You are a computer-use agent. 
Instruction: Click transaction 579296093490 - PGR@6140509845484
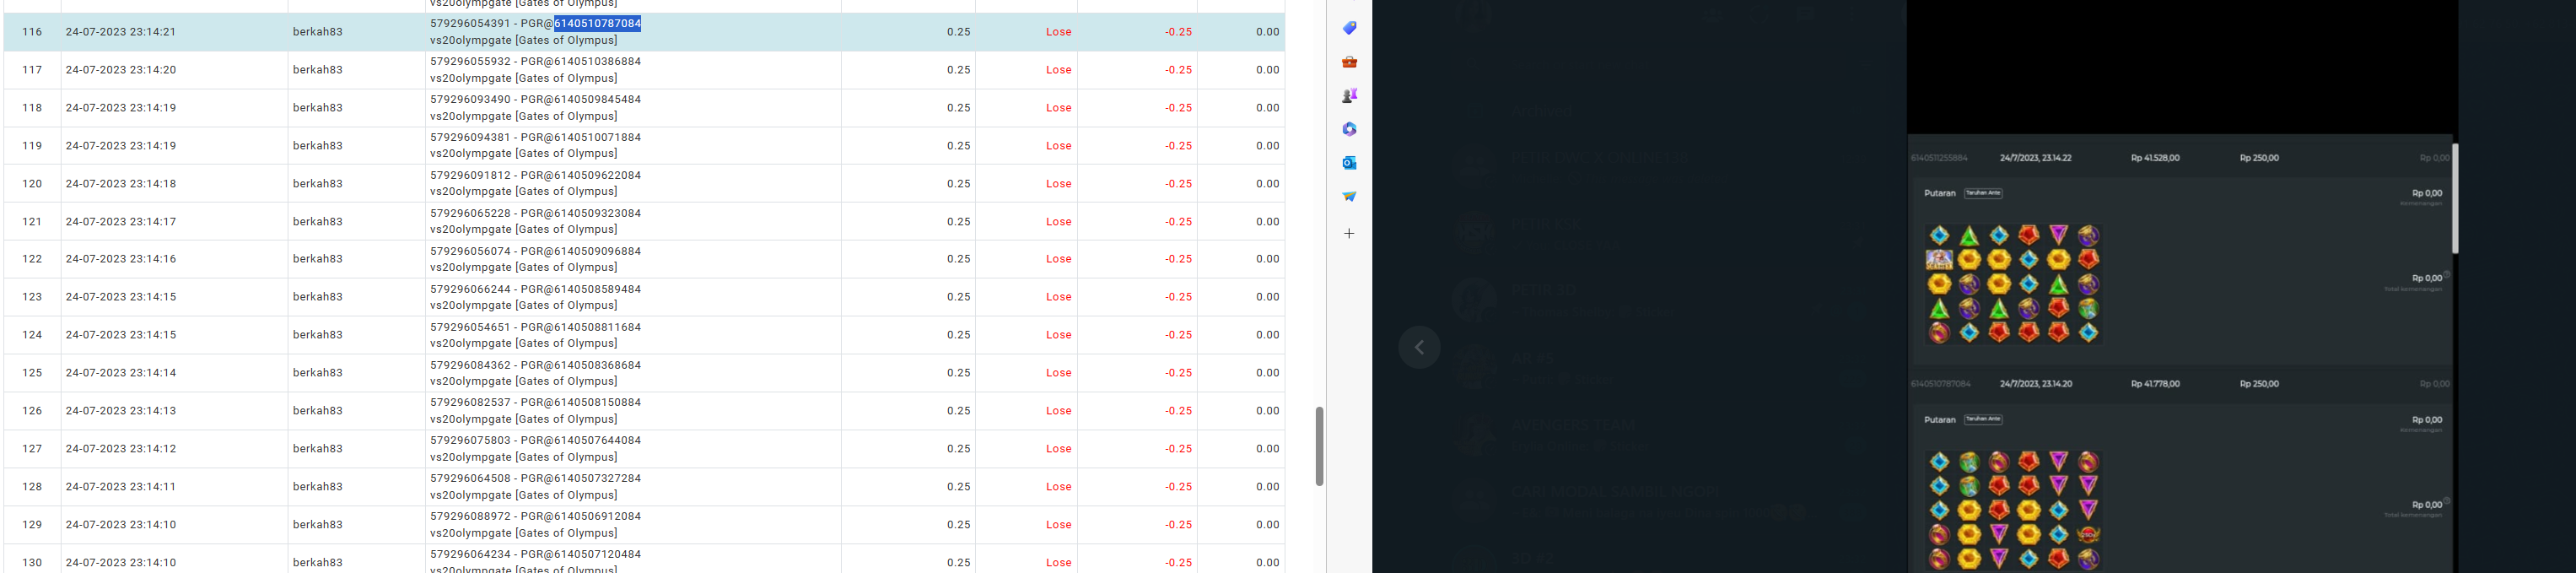(x=536, y=99)
